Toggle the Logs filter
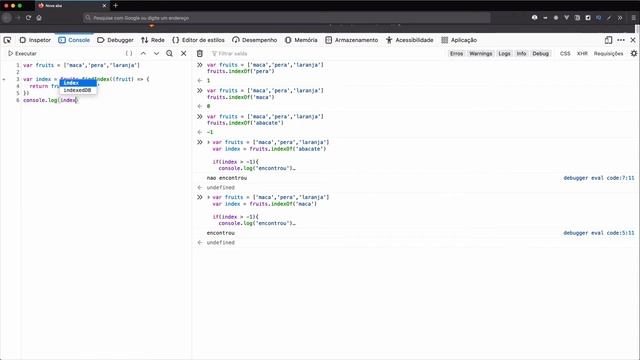 [504, 53]
